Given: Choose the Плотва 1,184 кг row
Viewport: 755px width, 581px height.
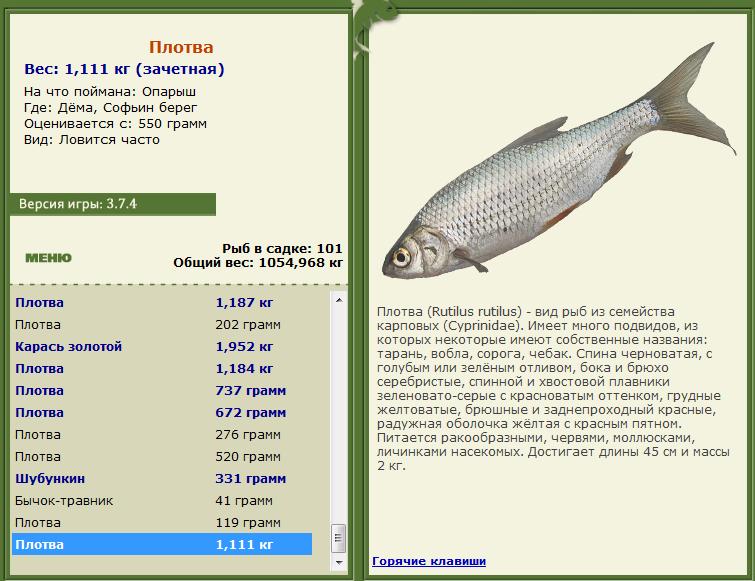Looking at the screenshot, I should [x=162, y=369].
